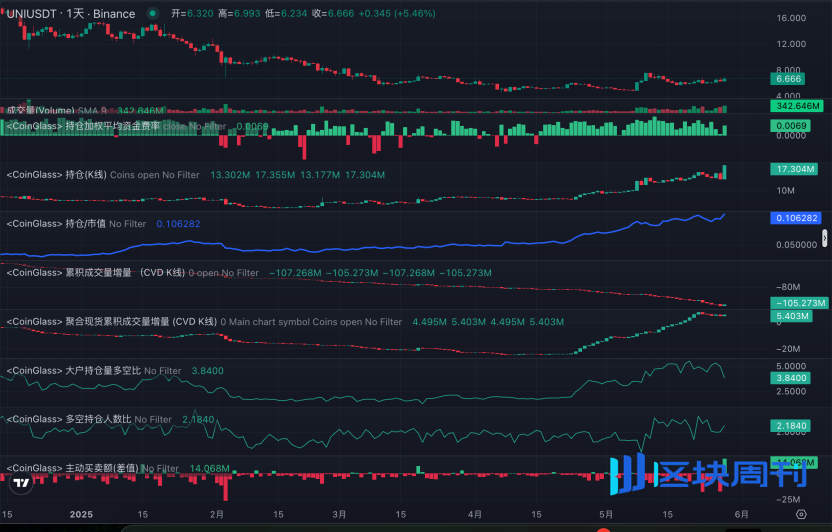Open the TradingView logo icon
This screenshot has width=832, height=532.
click(21, 483)
